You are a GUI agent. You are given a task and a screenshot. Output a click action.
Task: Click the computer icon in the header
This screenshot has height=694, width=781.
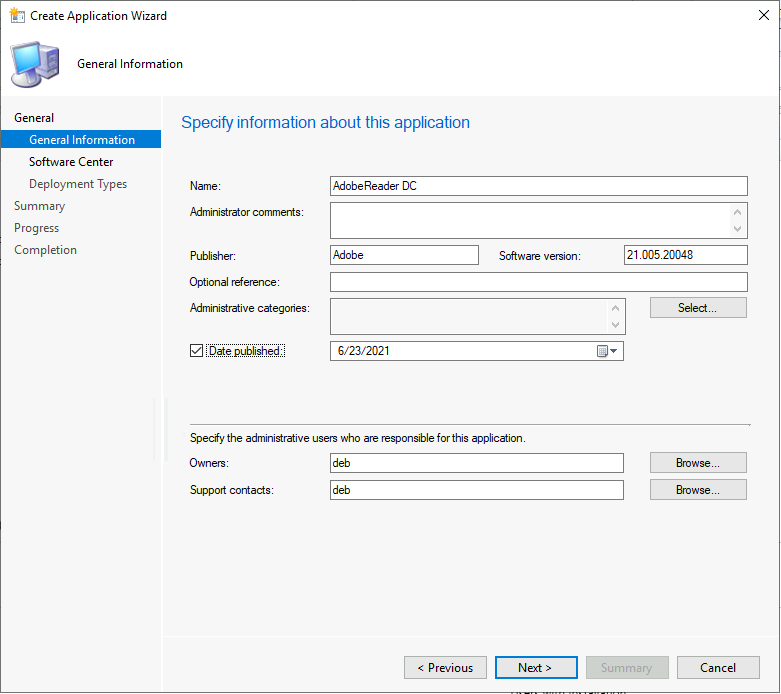point(35,65)
